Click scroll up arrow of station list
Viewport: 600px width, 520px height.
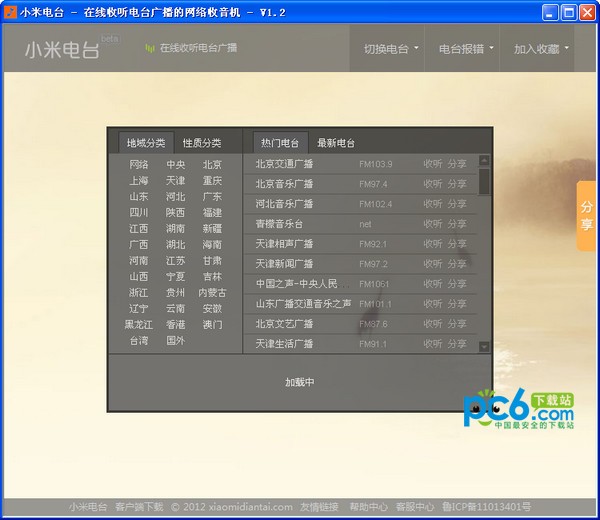484,160
